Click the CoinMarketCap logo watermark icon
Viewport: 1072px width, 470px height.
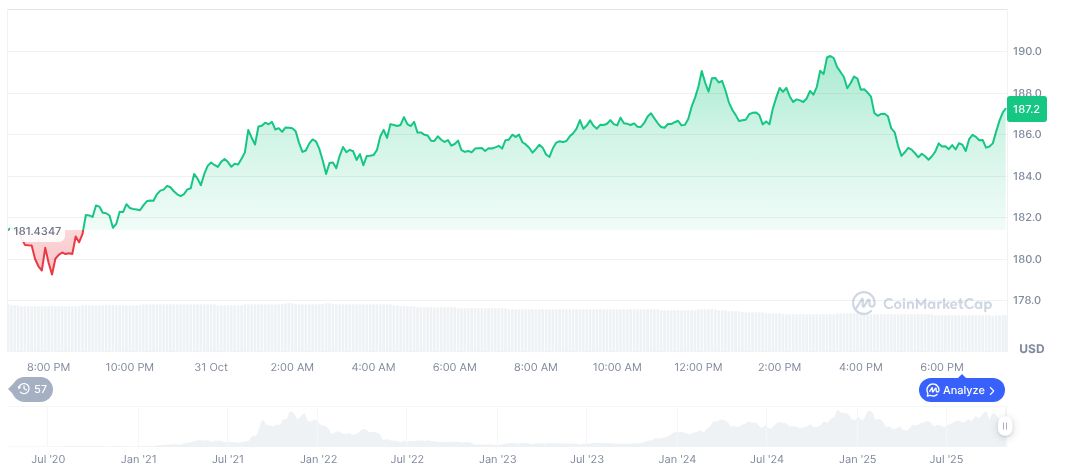pyautogui.click(x=864, y=302)
